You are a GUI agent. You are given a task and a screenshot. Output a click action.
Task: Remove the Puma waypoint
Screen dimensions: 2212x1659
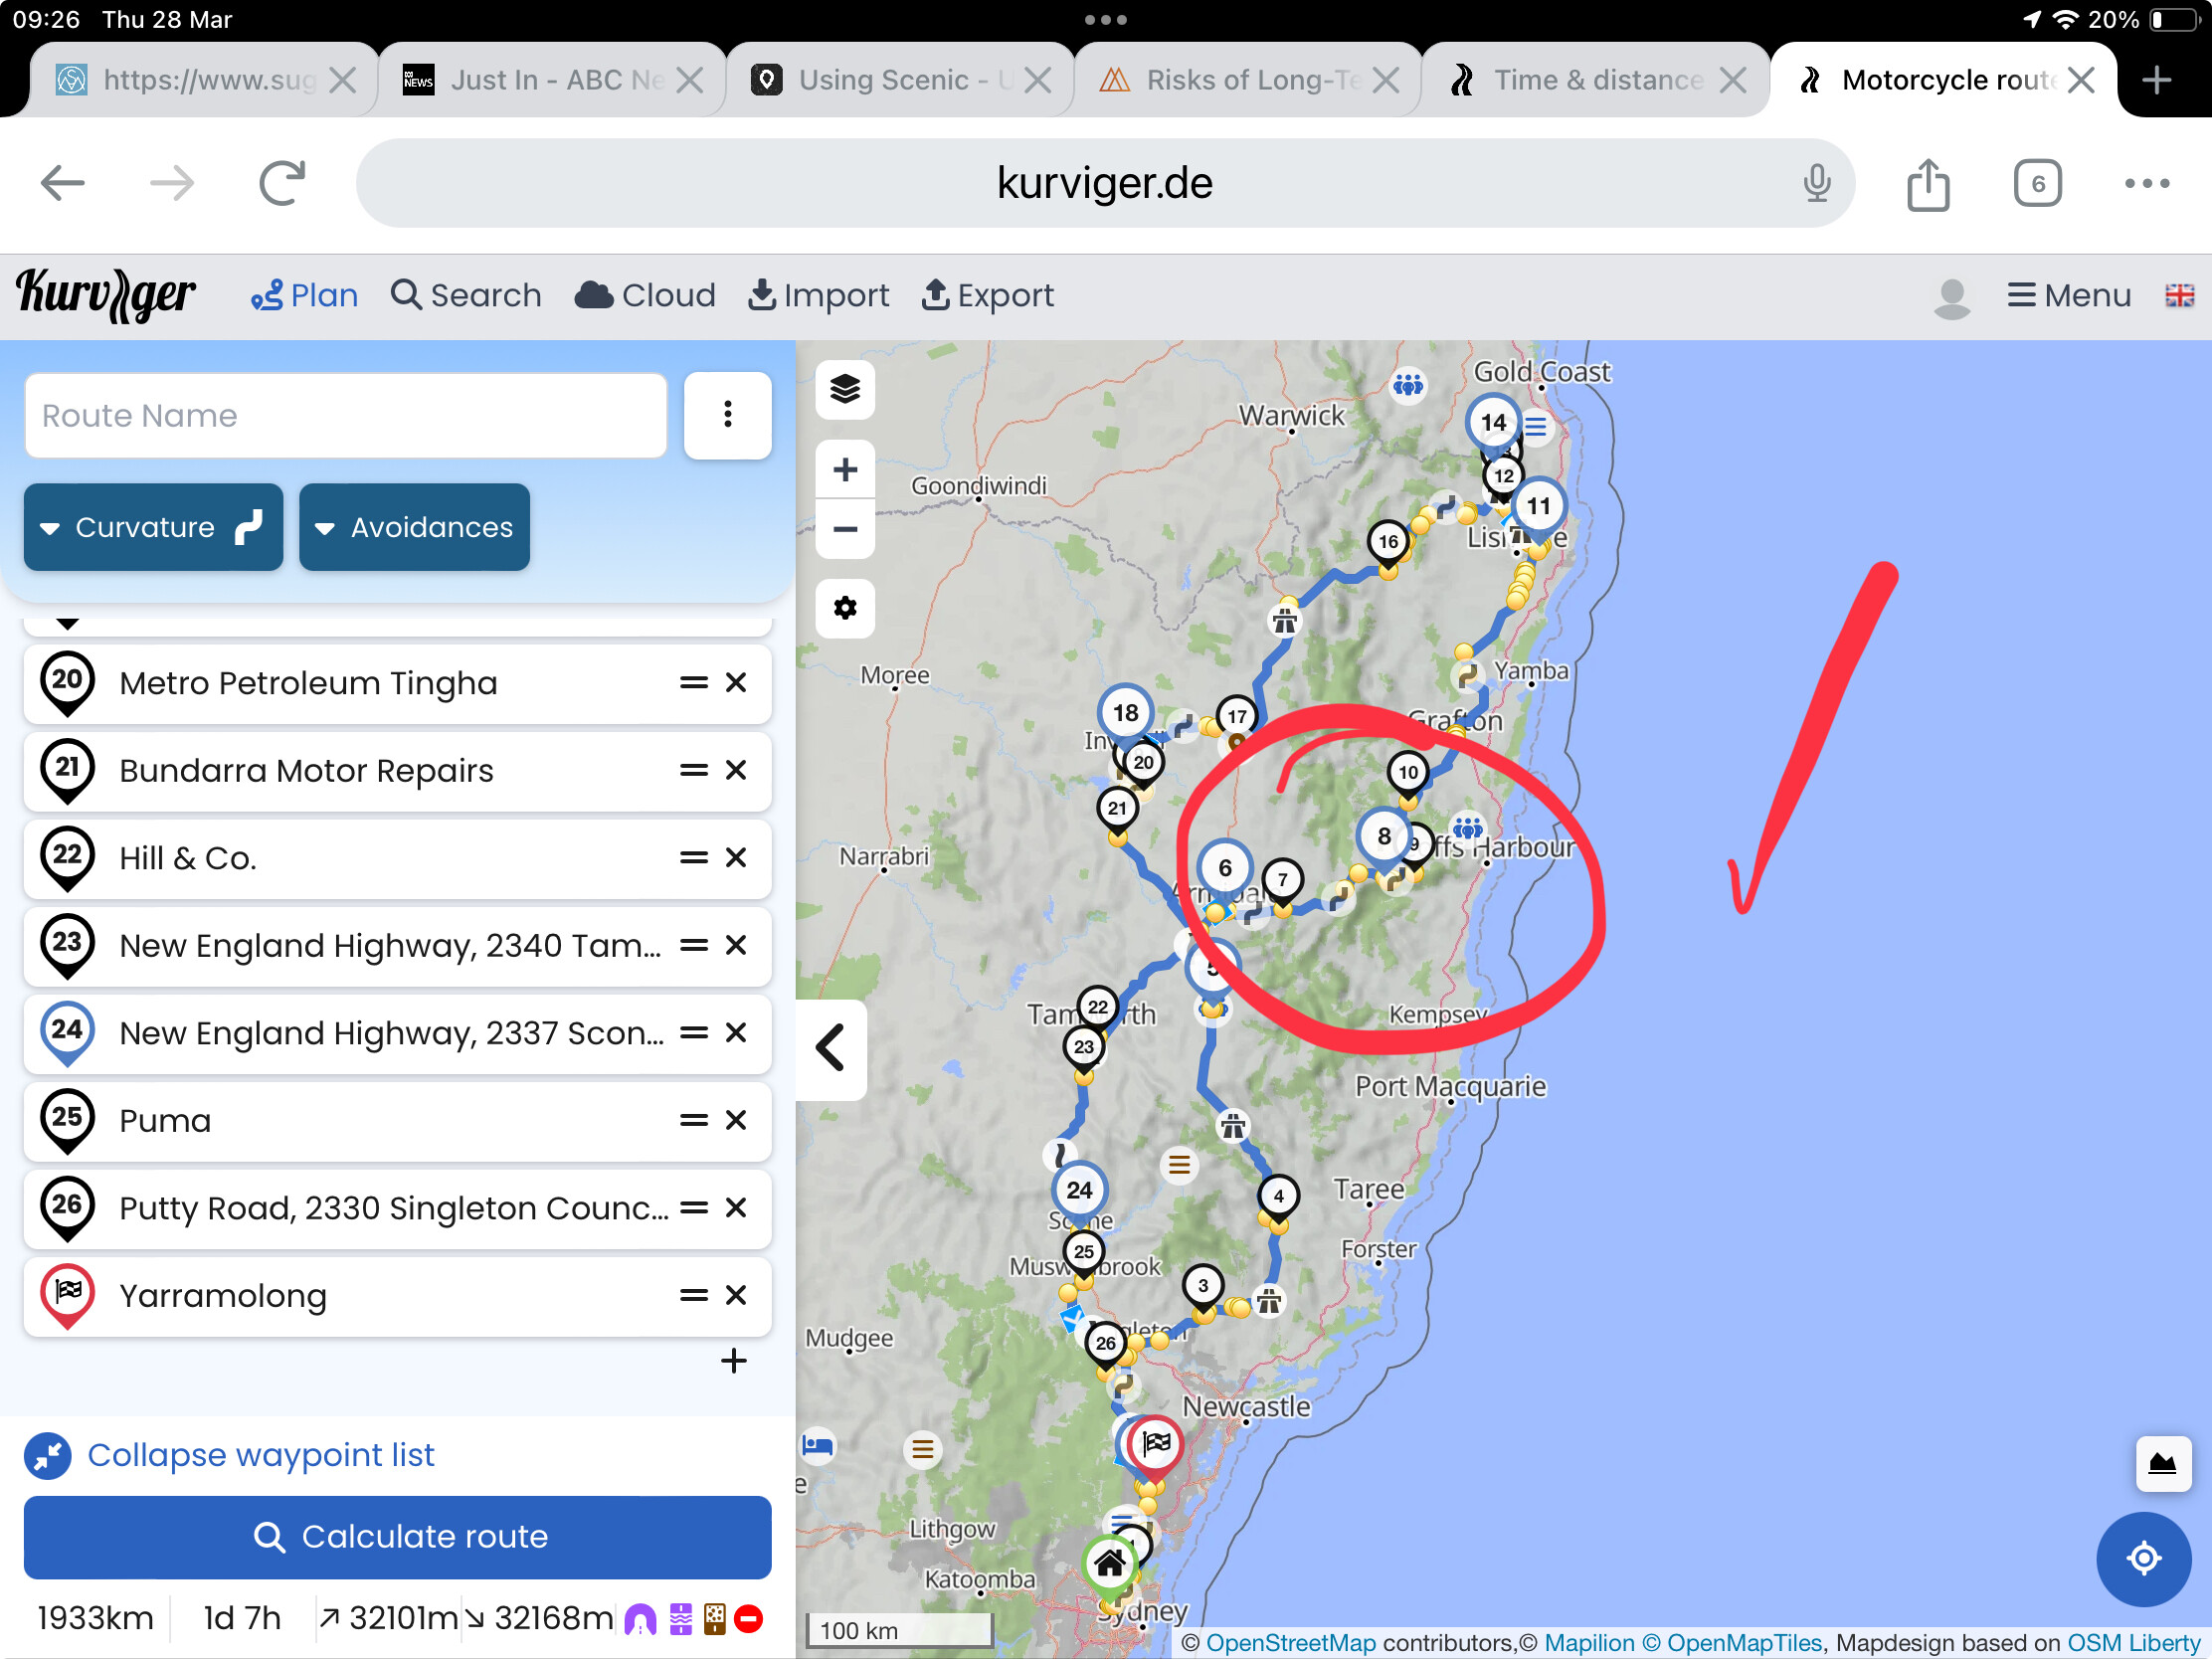coord(736,1120)
